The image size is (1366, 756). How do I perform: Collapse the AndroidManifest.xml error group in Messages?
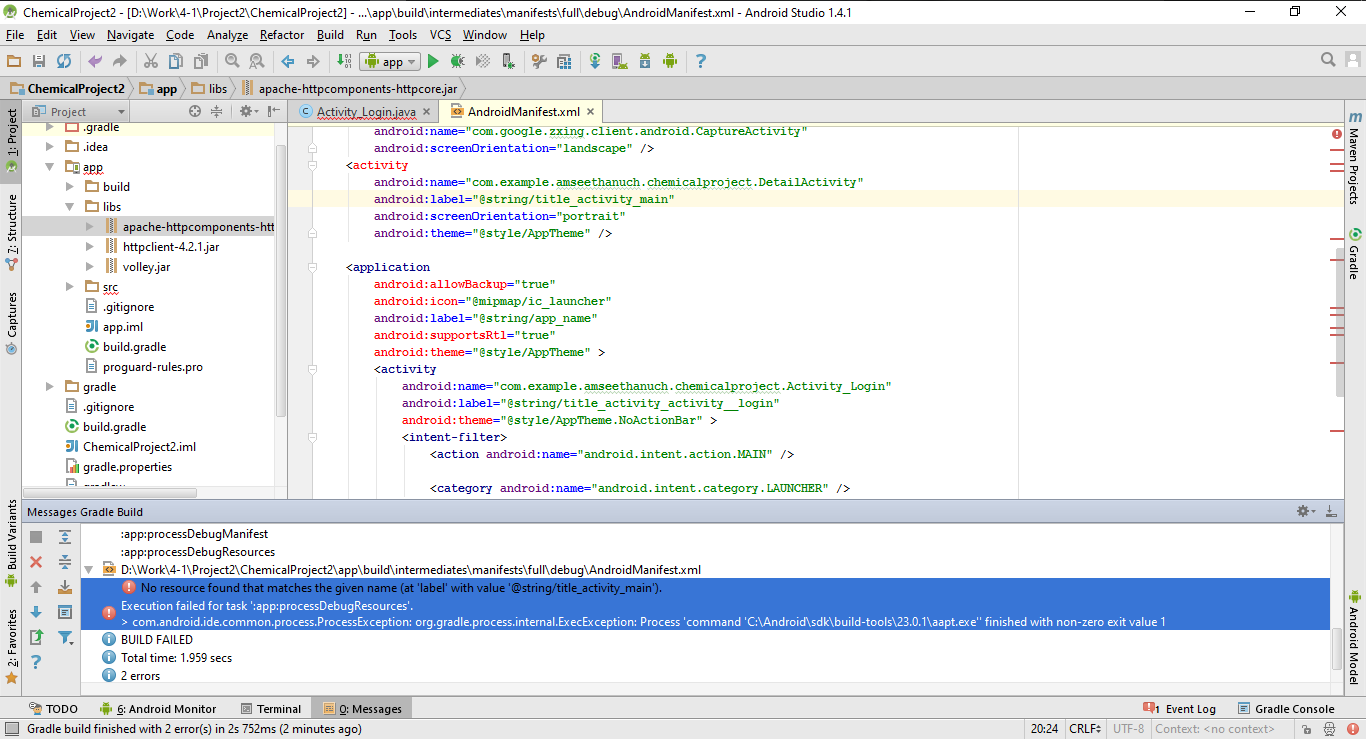[88, 569]
